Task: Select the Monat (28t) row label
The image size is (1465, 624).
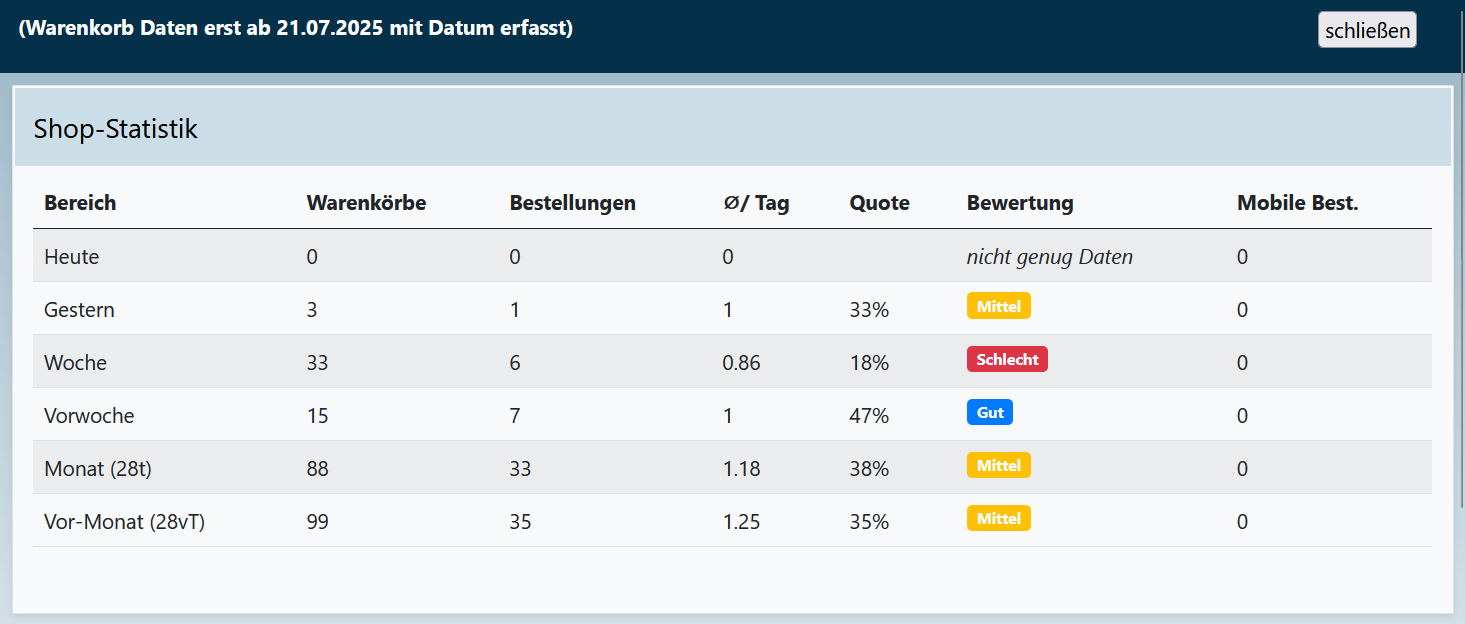Action: pyautogui.click(x=98, y=469)
